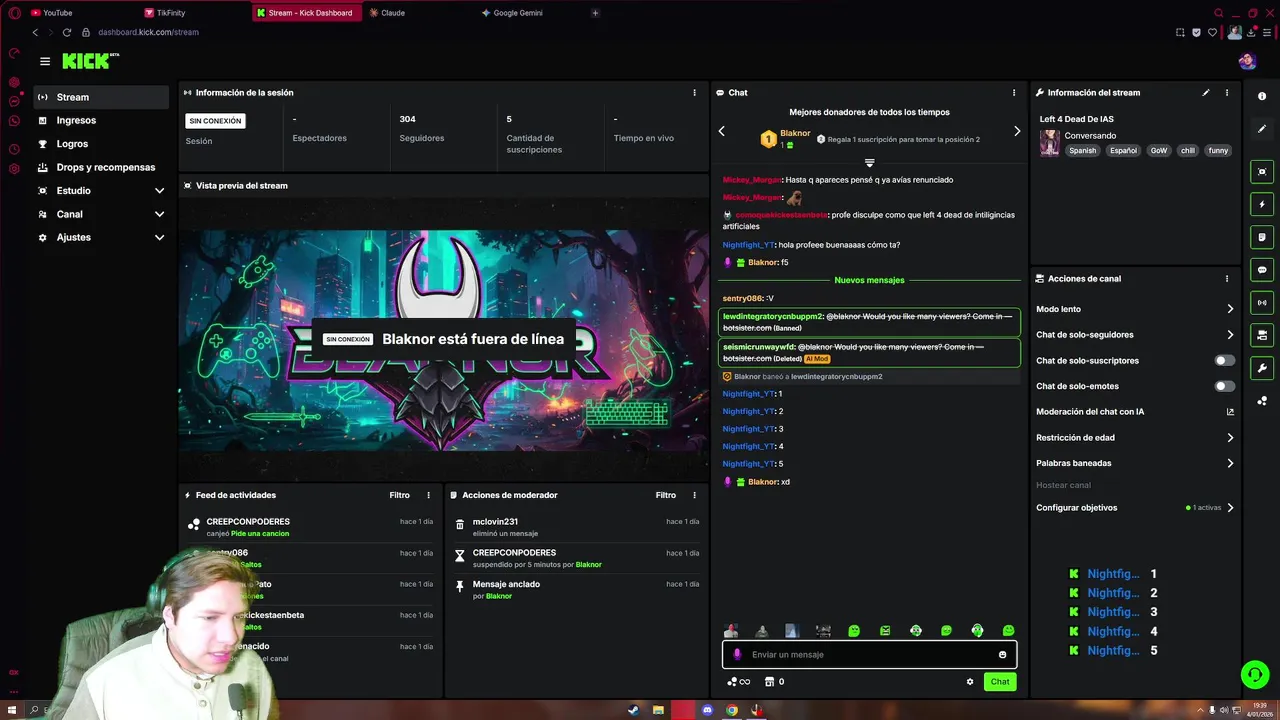Open the hamburger menu beside KICK logo
This screenshot has width=1280, height=720.
[x=44, y=61]
